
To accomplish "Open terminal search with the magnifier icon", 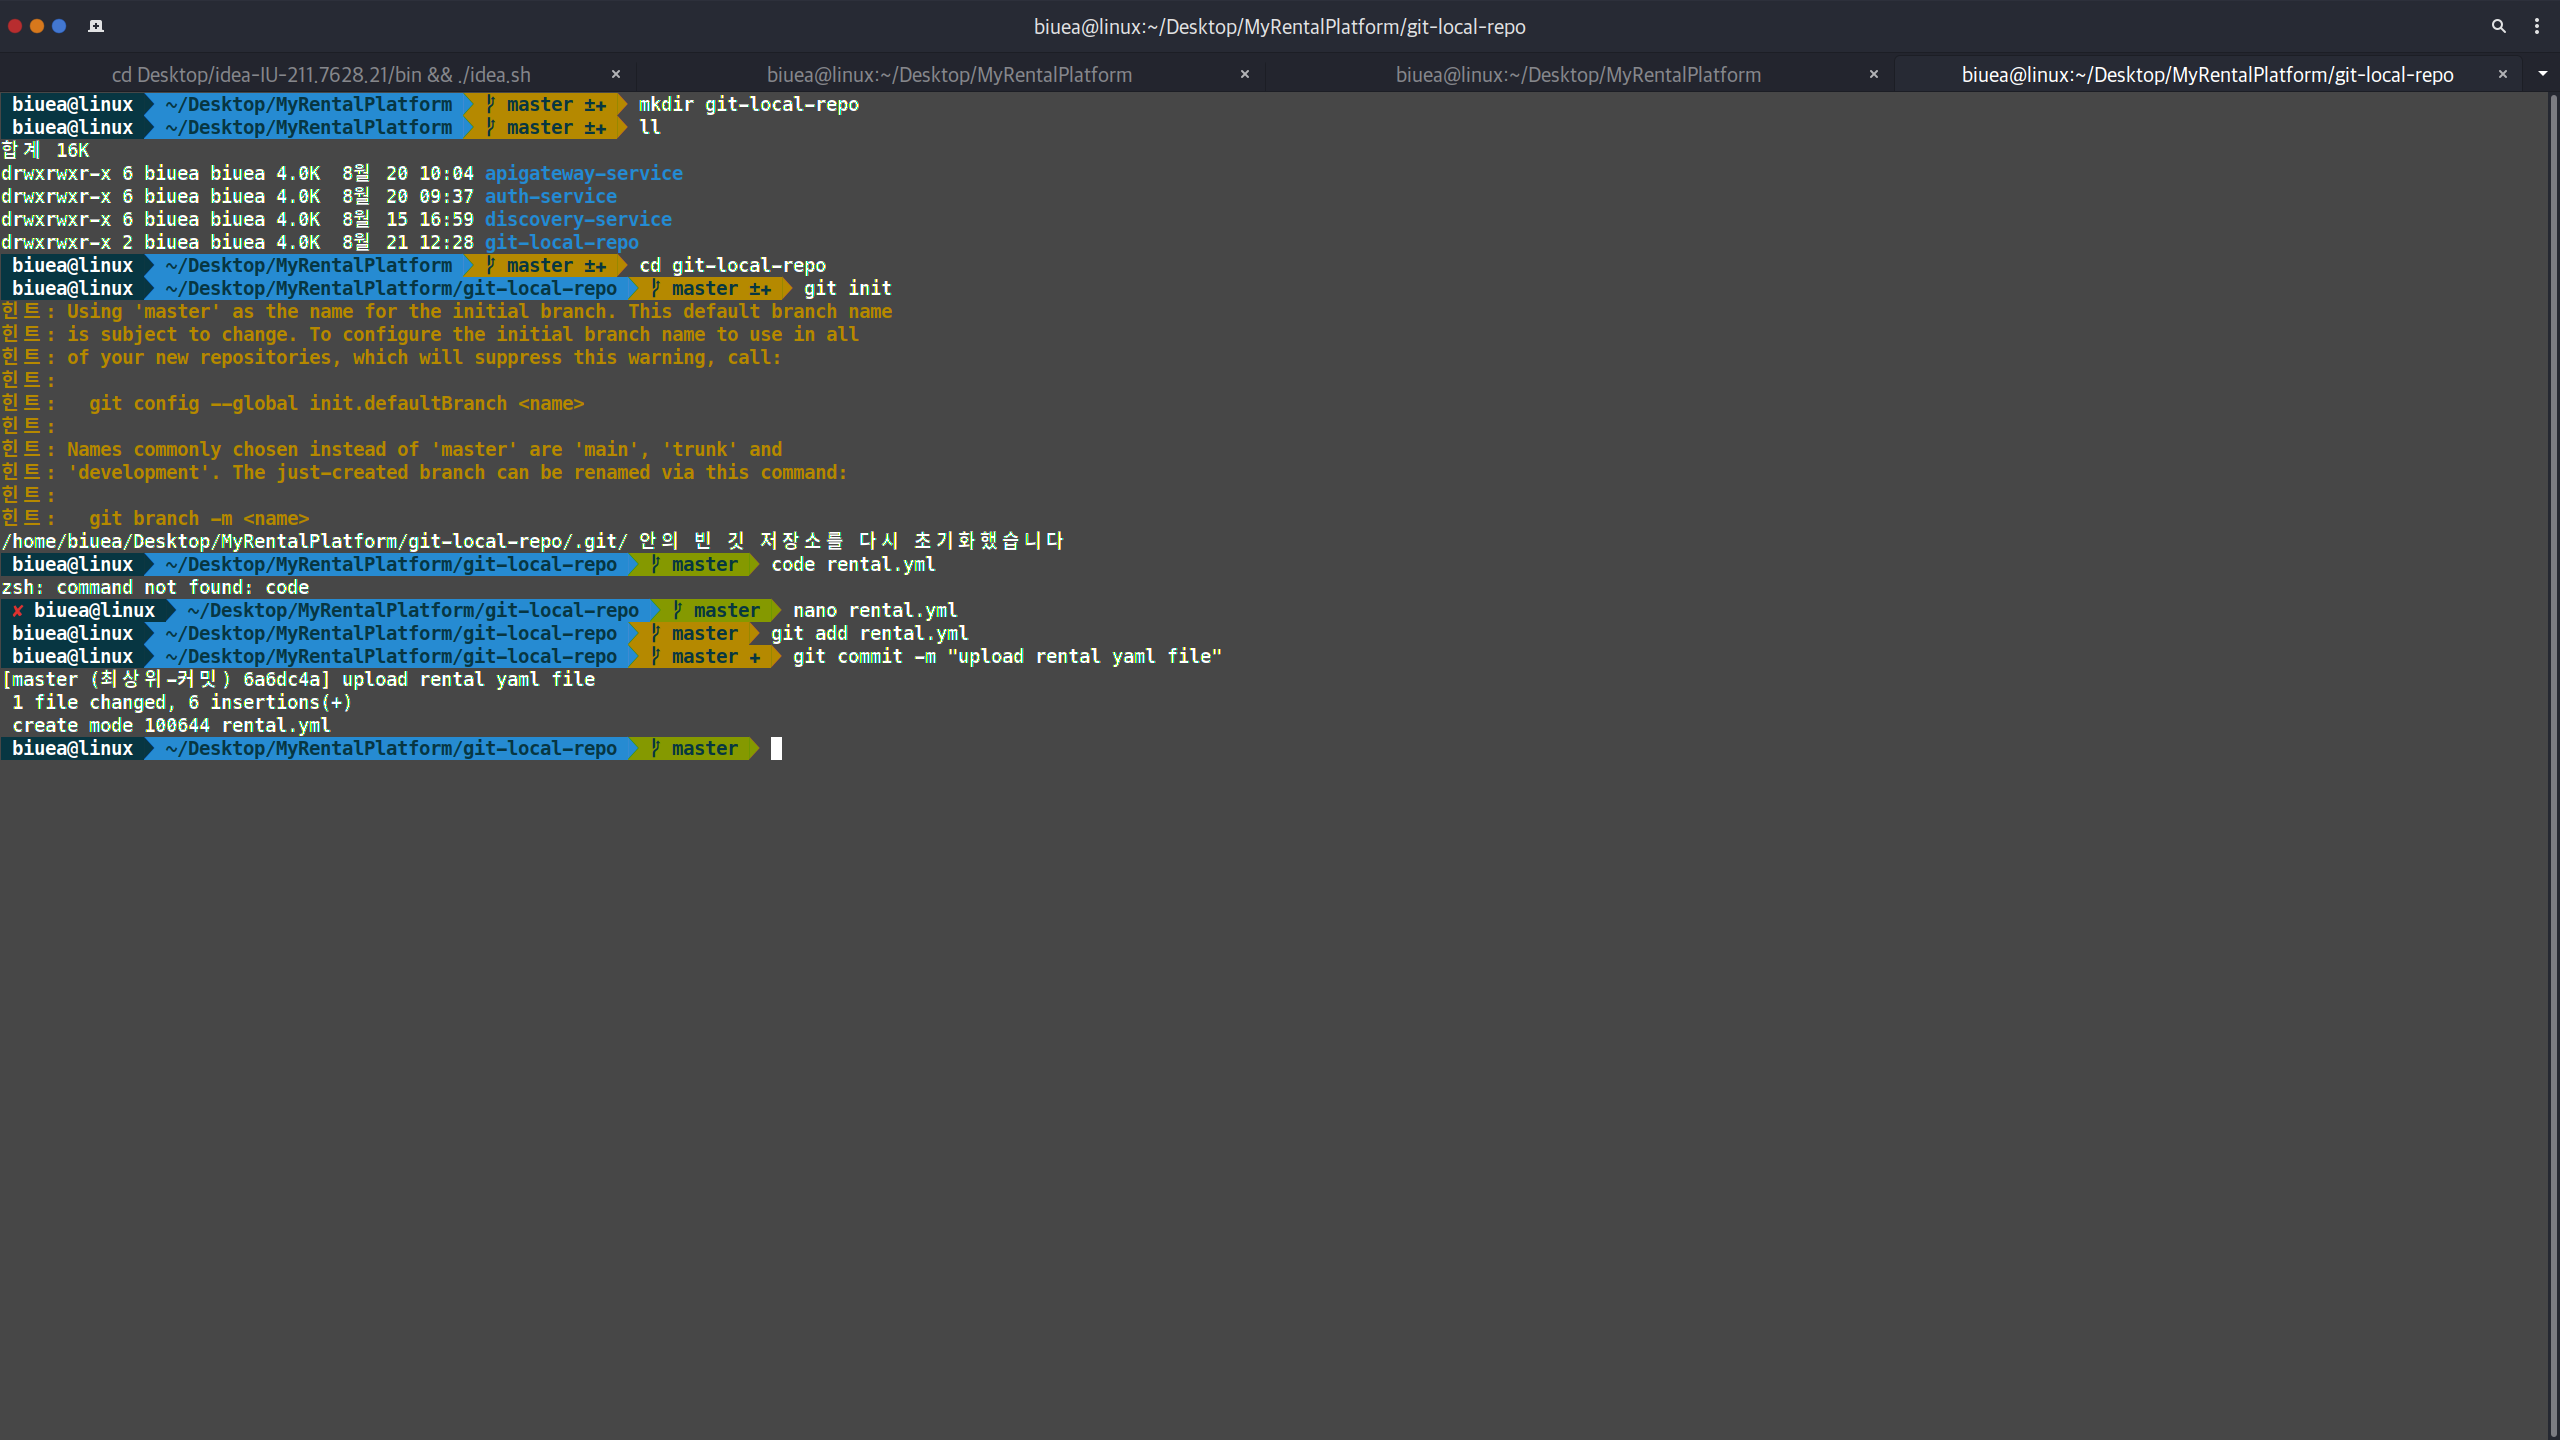I will [2498, 27].
